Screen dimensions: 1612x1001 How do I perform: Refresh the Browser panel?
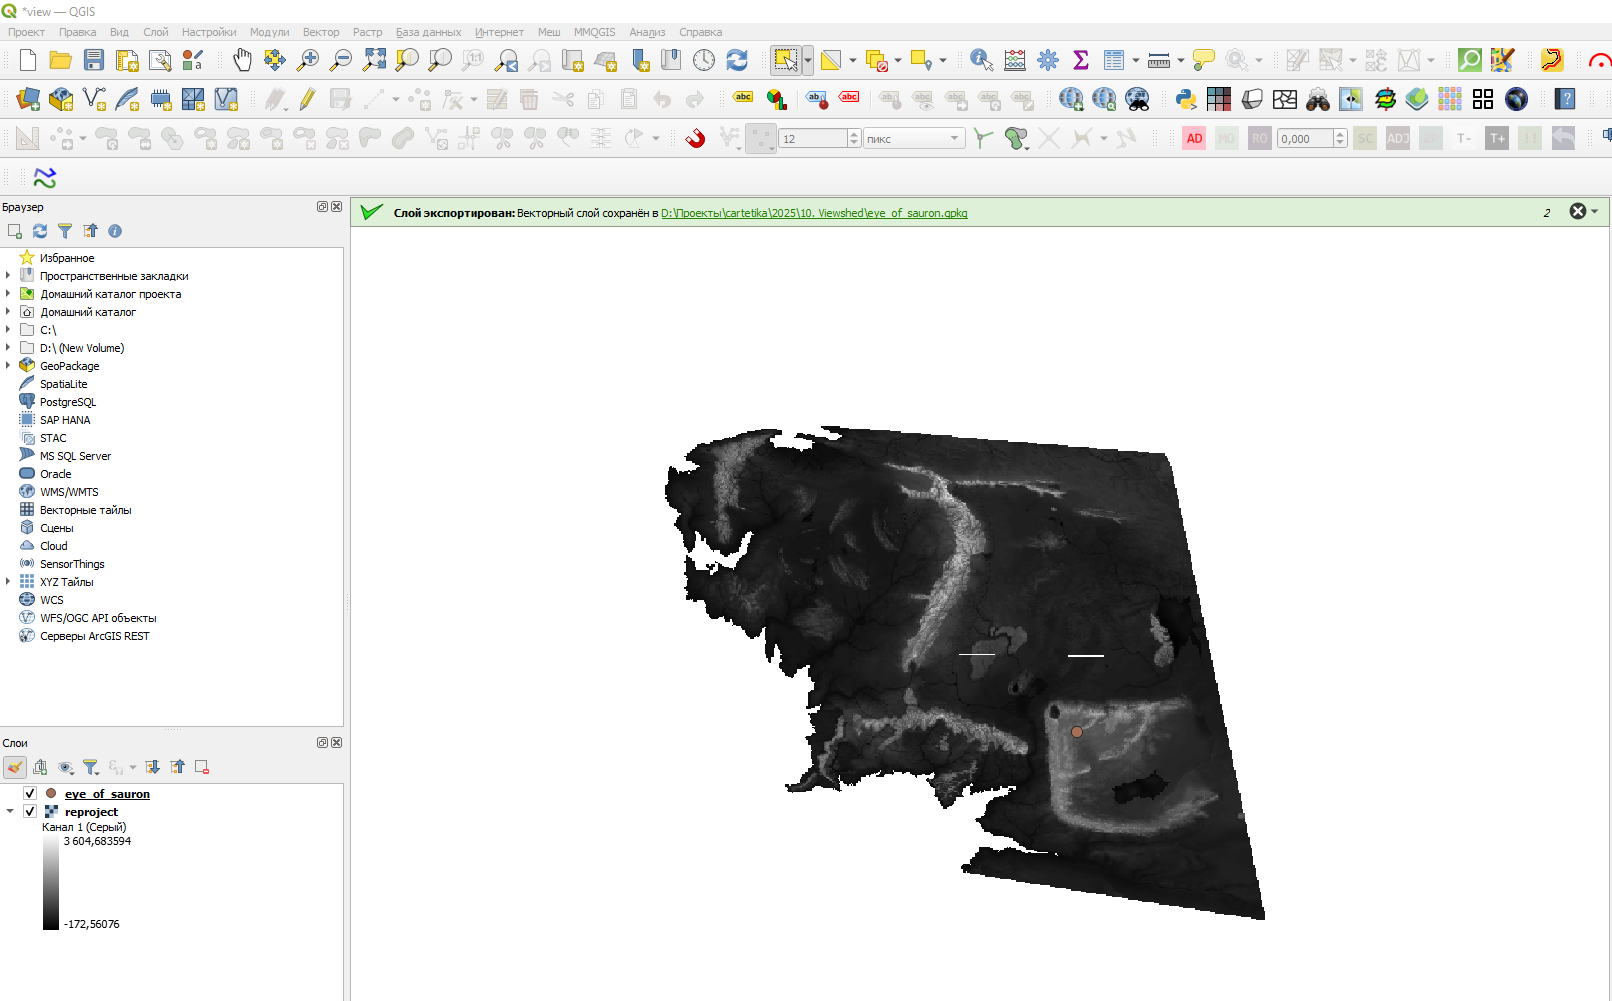pos(40,231)
